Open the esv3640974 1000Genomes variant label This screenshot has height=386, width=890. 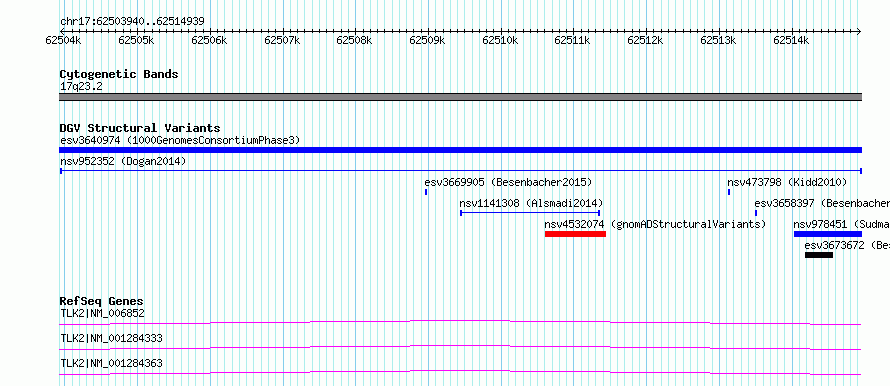click(180, 140)
